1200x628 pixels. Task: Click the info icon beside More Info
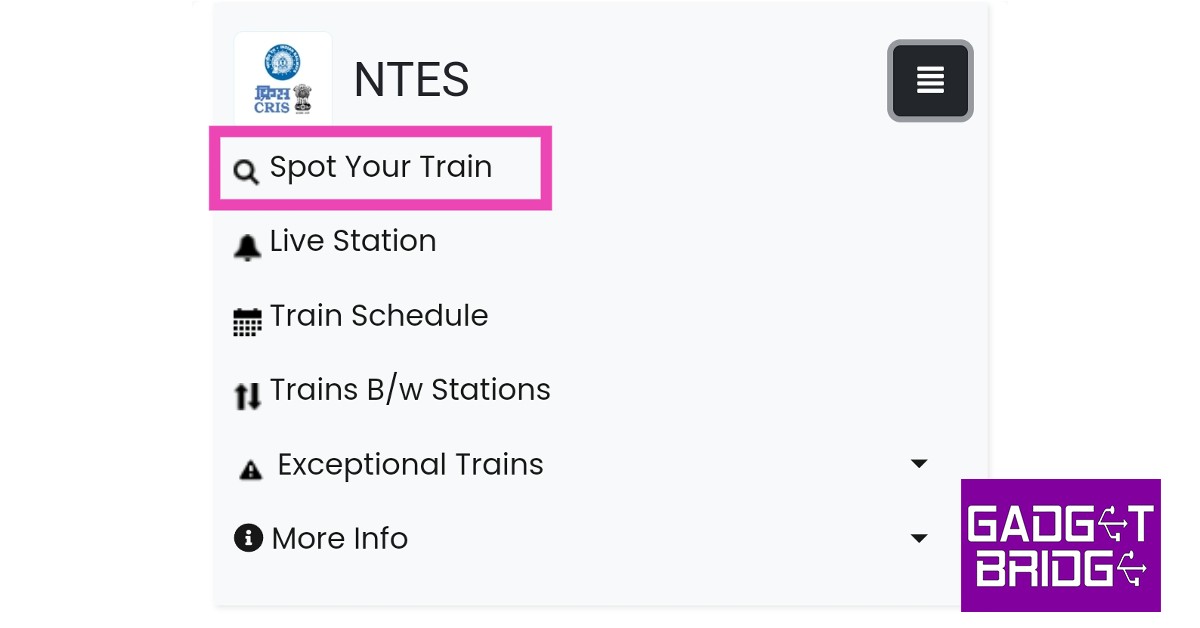(x=248, y=538)
